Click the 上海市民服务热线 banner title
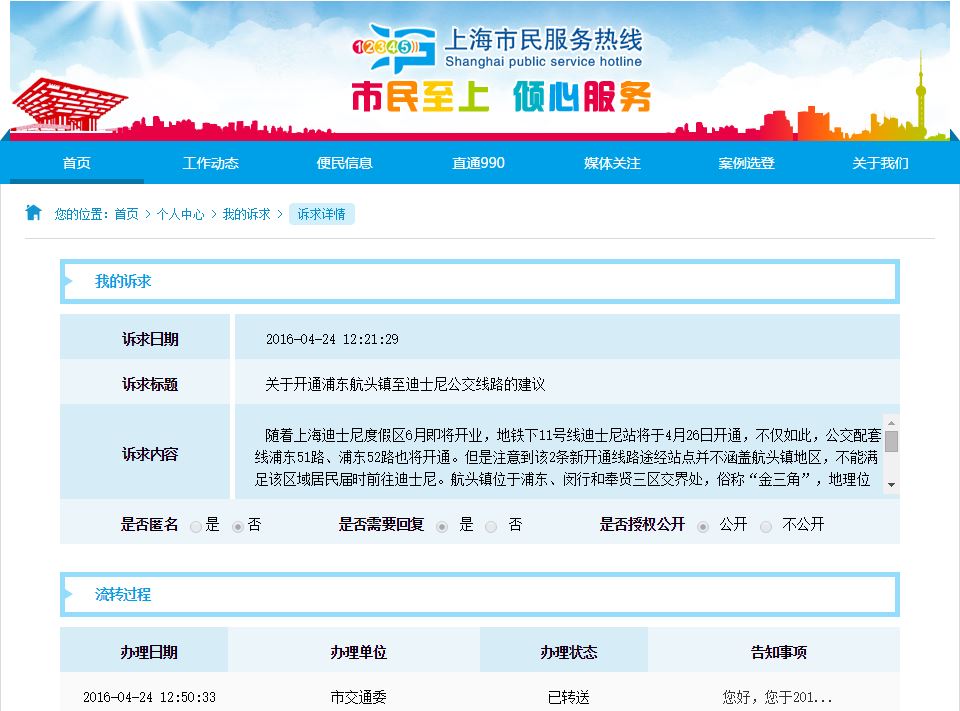Image resolution: width=960 pixels, height=711 pixels. [x=544, y=40]
